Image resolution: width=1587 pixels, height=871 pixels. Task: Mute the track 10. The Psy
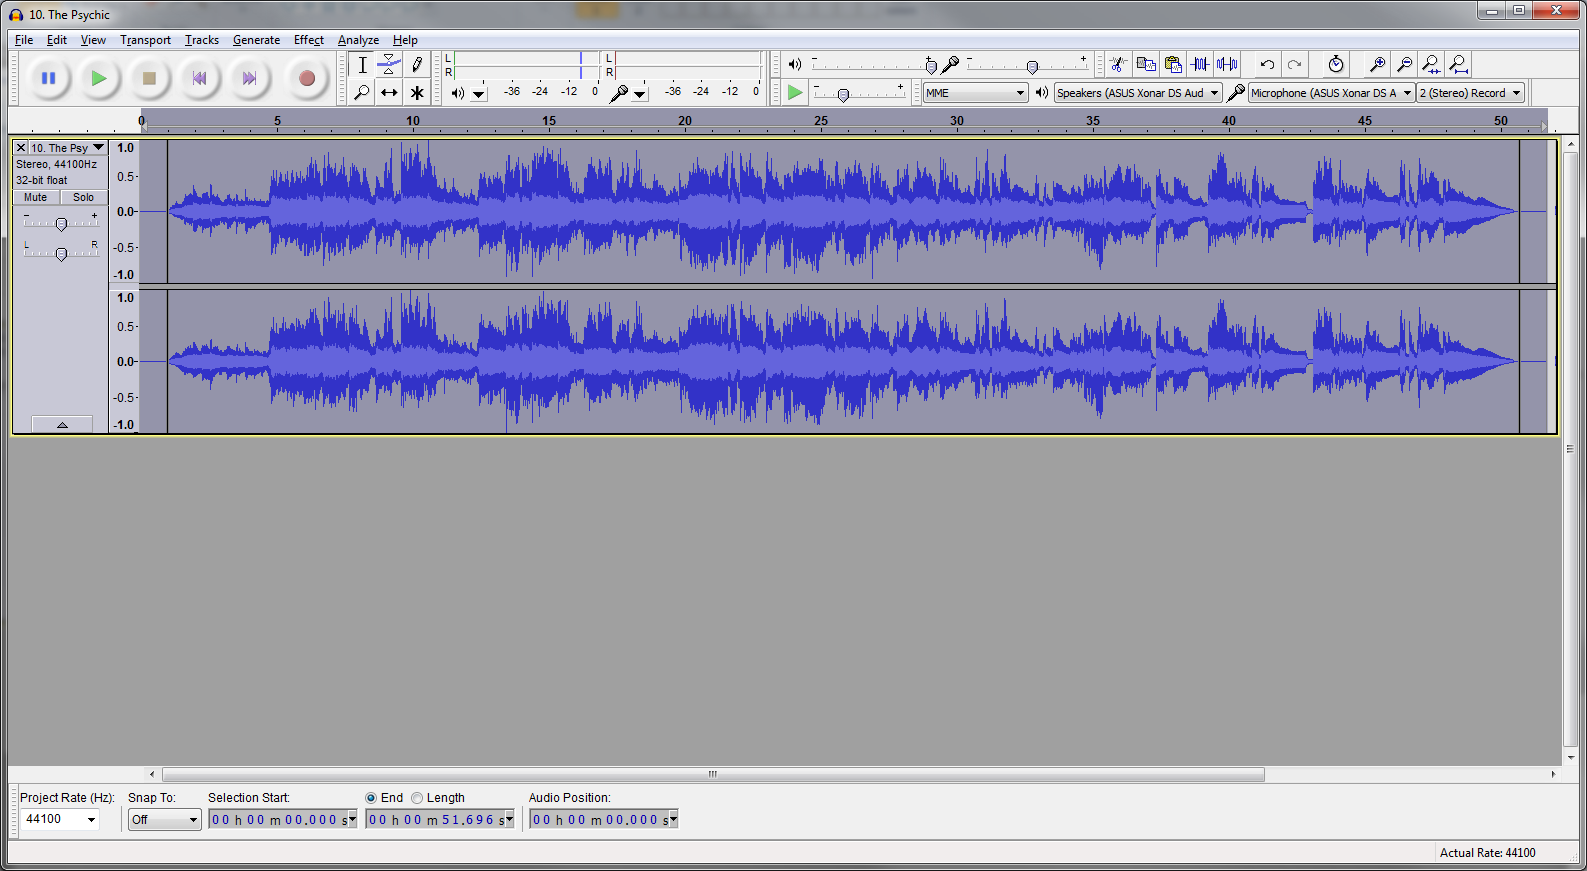pyautogui.click(x=36, y=197)
